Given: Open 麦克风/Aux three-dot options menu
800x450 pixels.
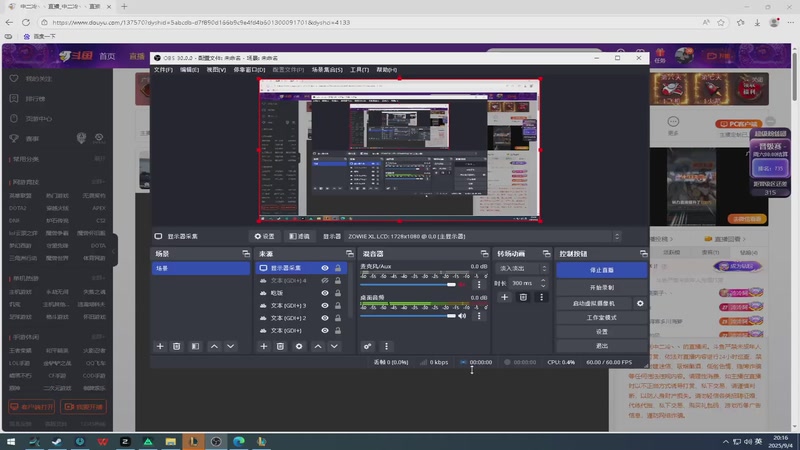Looking at the screenshot, I should [x=479, y=285].
